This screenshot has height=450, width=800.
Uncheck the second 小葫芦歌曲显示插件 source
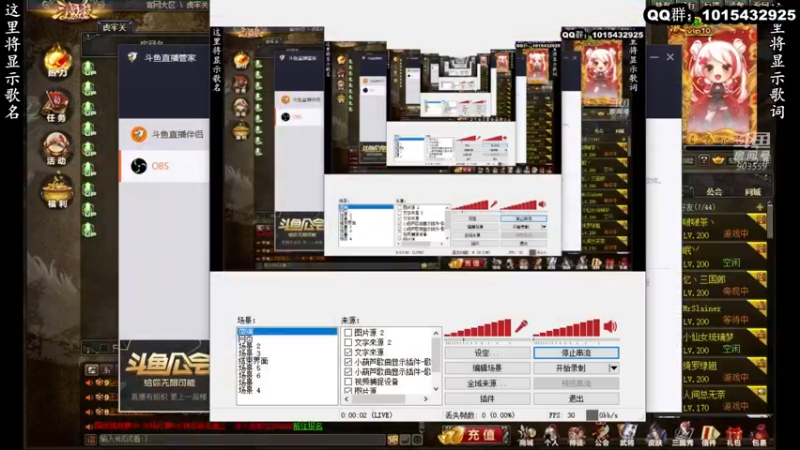348,372
